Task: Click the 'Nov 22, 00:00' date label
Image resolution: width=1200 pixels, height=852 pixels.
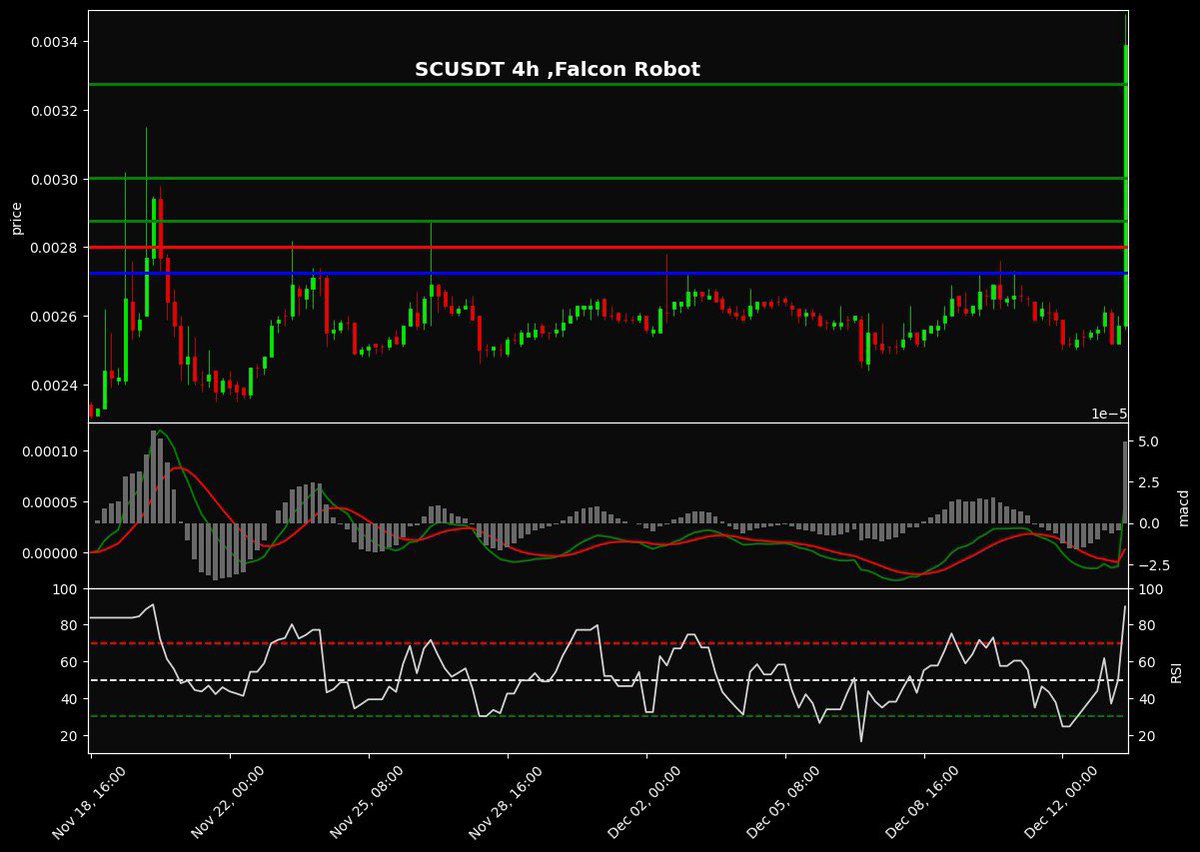Action: tap(227, 802)
